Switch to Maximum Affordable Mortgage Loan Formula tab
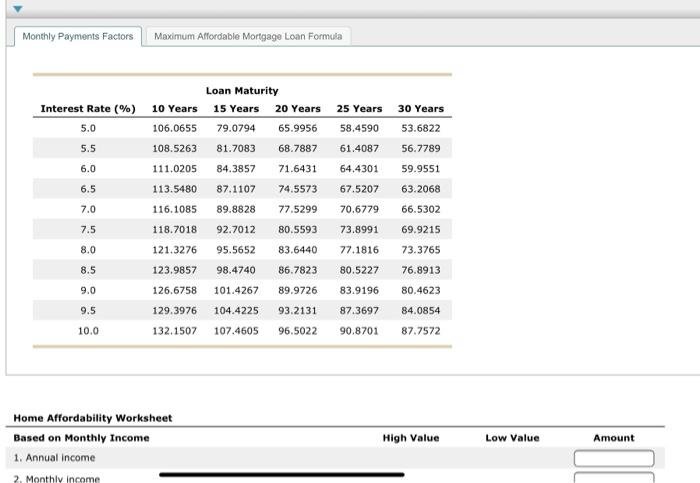Image resolution: width=700 pixels, height=483 pixels. [248, 36]
